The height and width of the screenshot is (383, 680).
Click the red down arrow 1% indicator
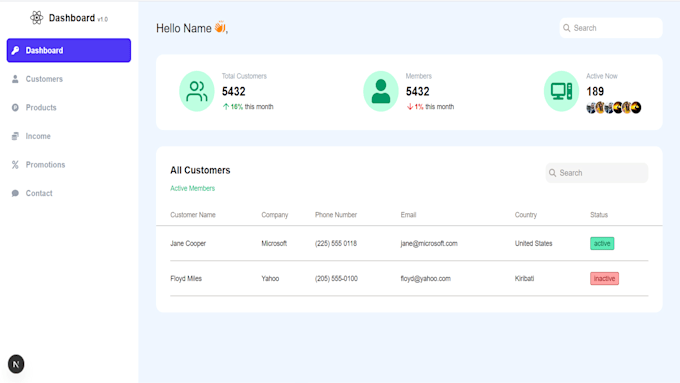pyautogui.click(x=415, y=107)
